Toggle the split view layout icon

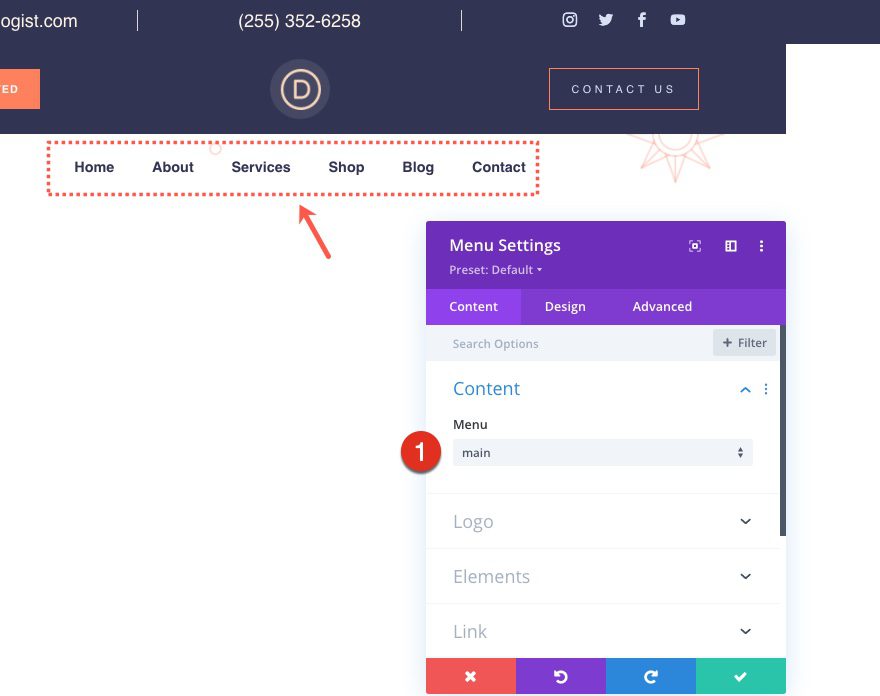point(730,245)
